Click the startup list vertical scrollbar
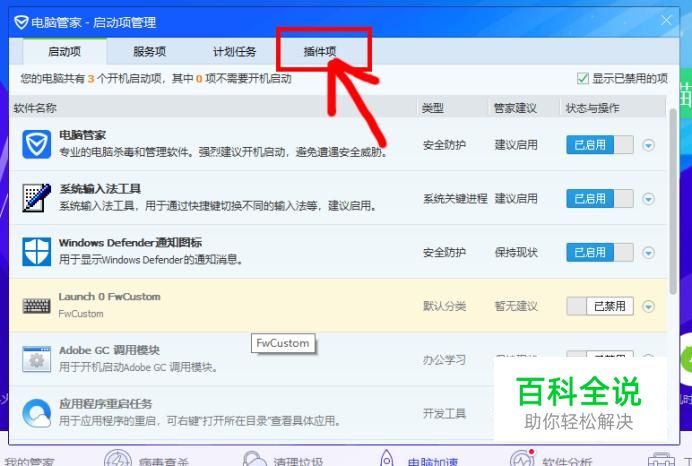 673,201
